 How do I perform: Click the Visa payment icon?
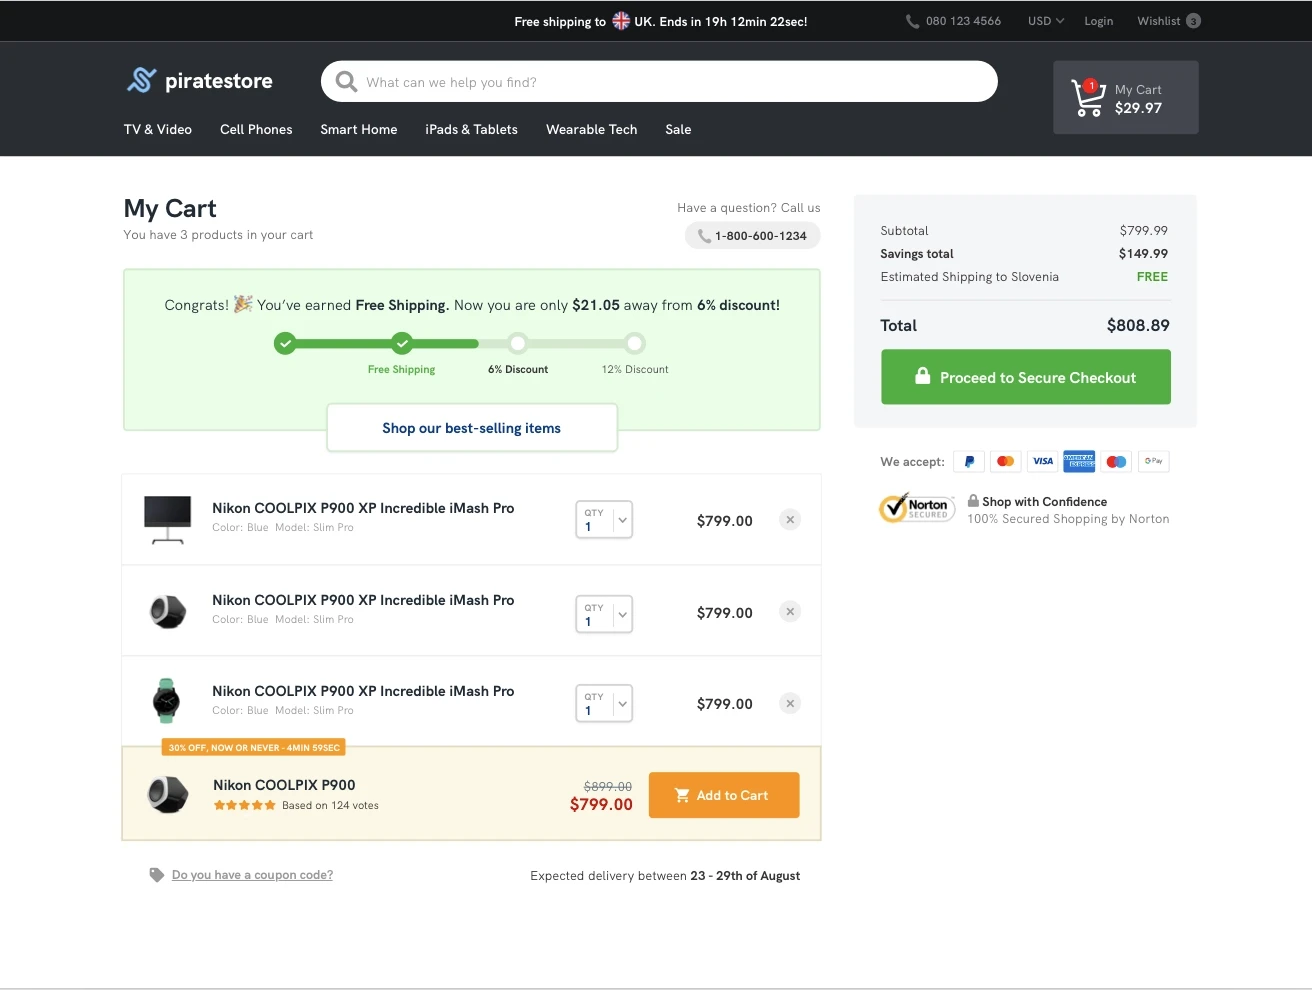click(1043, 461)
